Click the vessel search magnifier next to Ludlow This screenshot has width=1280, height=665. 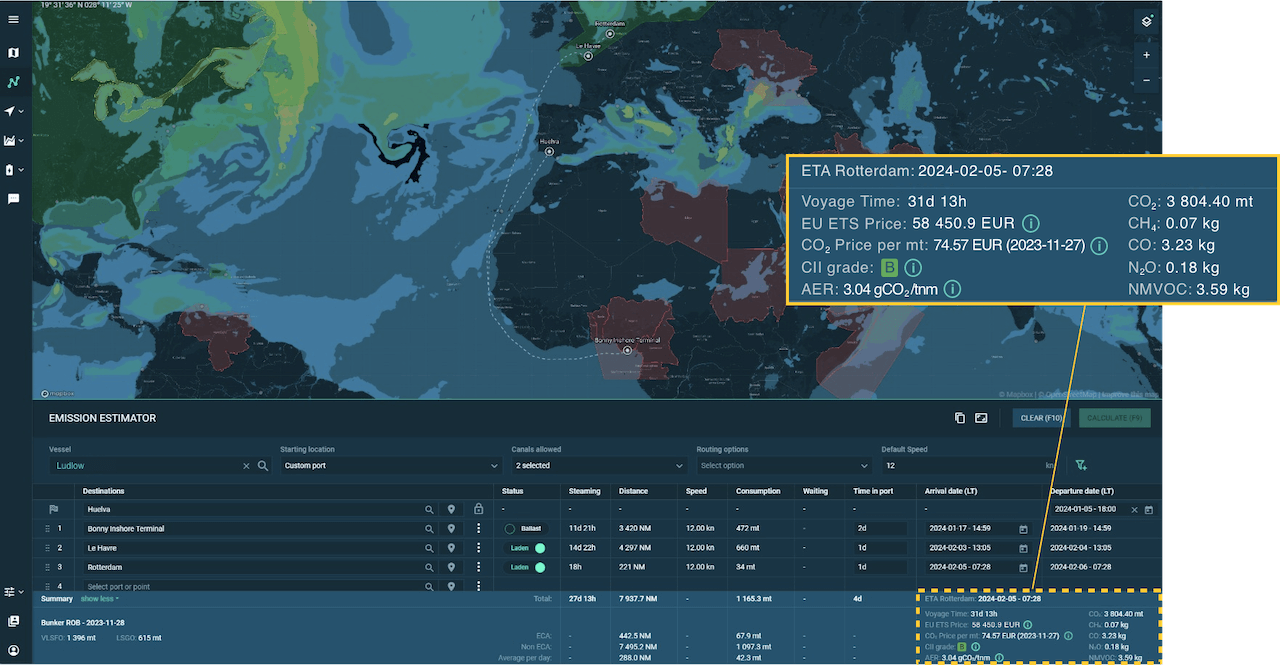point(260,465)
